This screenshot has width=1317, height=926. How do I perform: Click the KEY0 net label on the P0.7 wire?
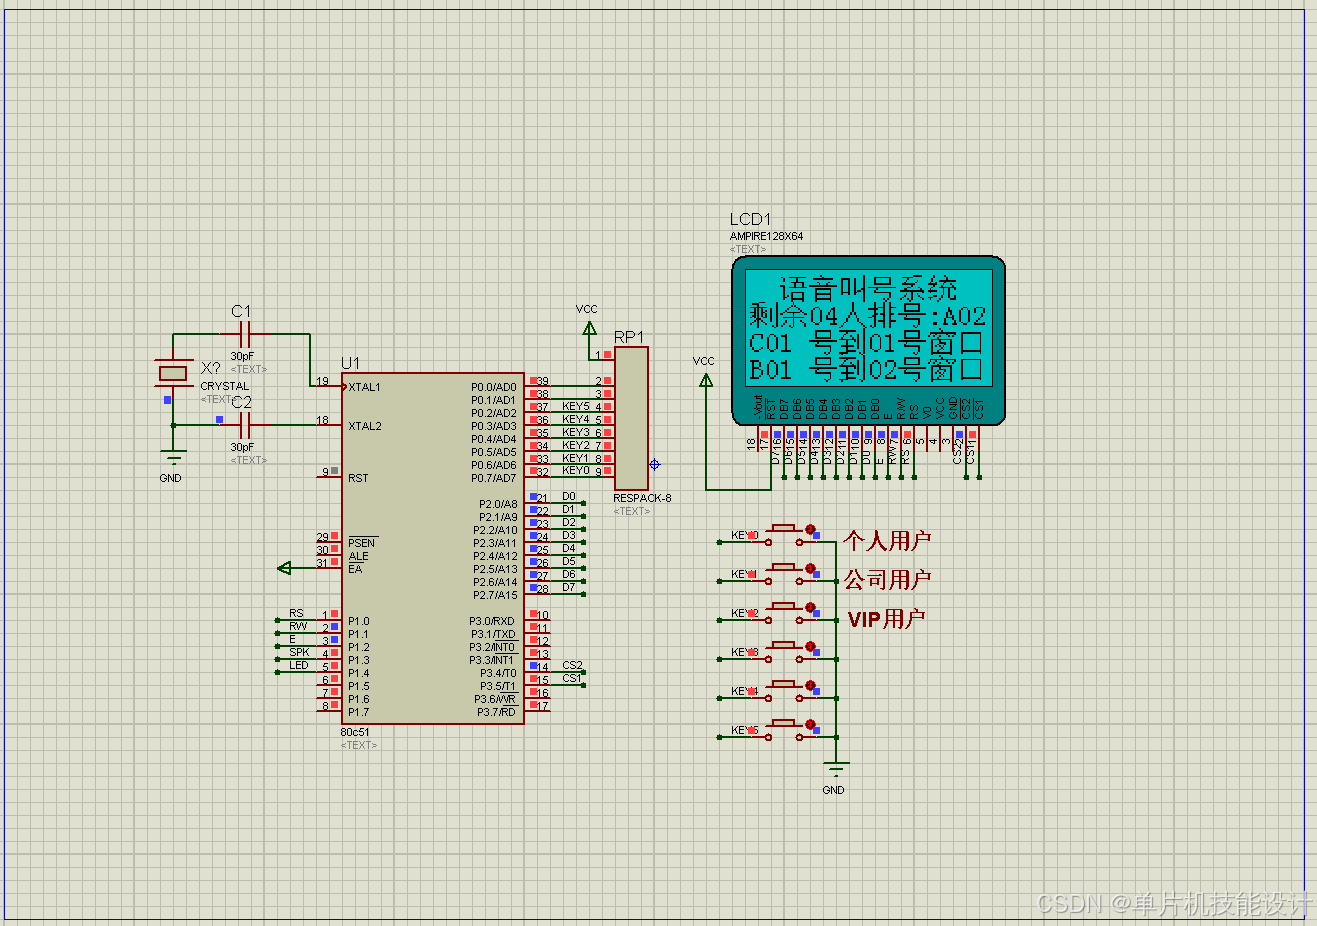(x=576, y=471)
